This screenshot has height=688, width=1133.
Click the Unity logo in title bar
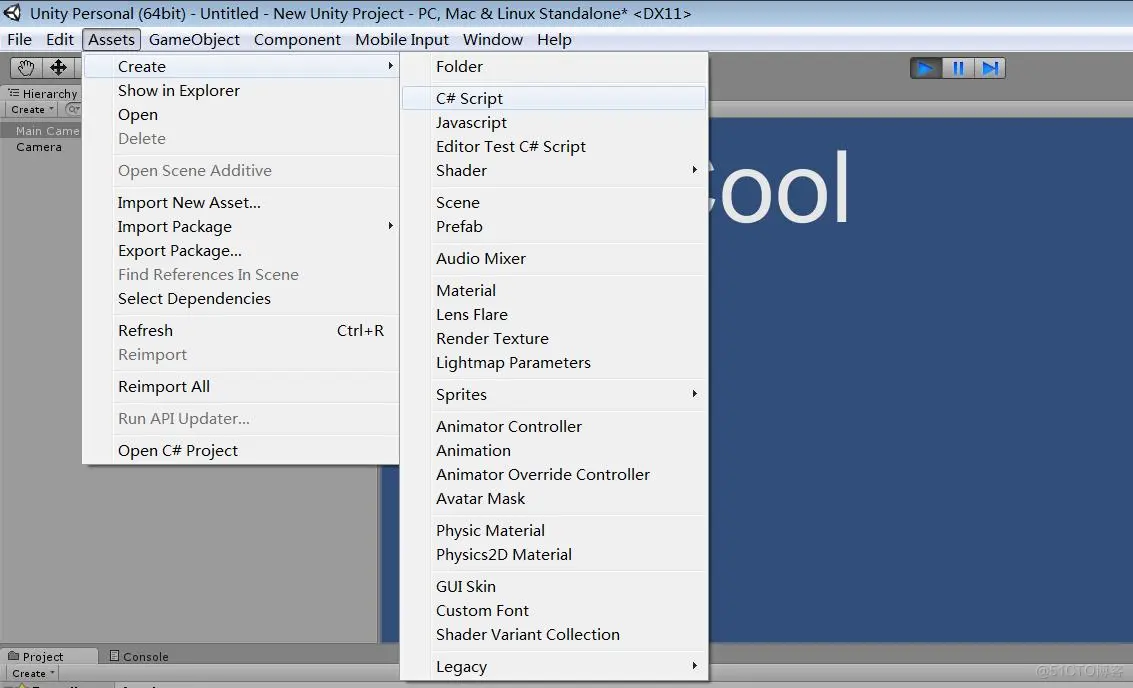12,13
